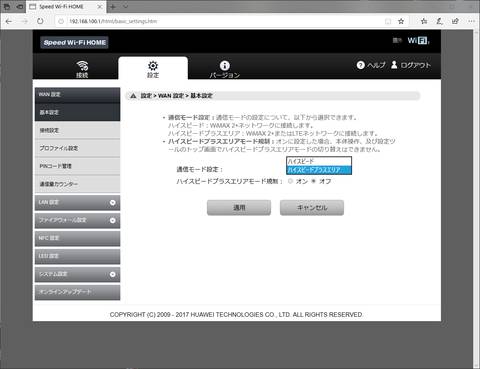480x369 pixels.
Task: Click the share icon in browser toolbar
Action: tap(455, 21)
